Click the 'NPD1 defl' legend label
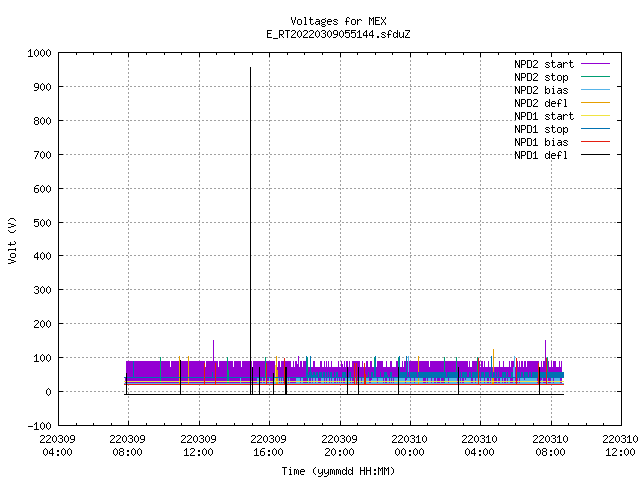The width and height of the screenshot is (640, 480). coord(541,156)
